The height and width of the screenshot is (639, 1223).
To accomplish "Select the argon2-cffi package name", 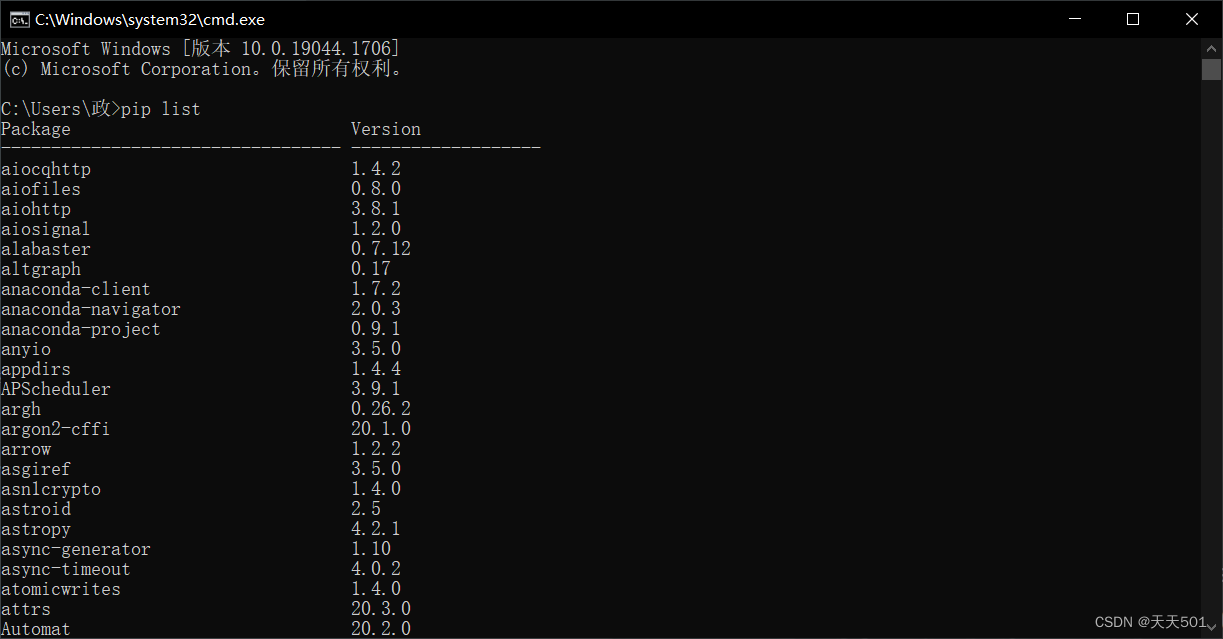I will [56, 429].
